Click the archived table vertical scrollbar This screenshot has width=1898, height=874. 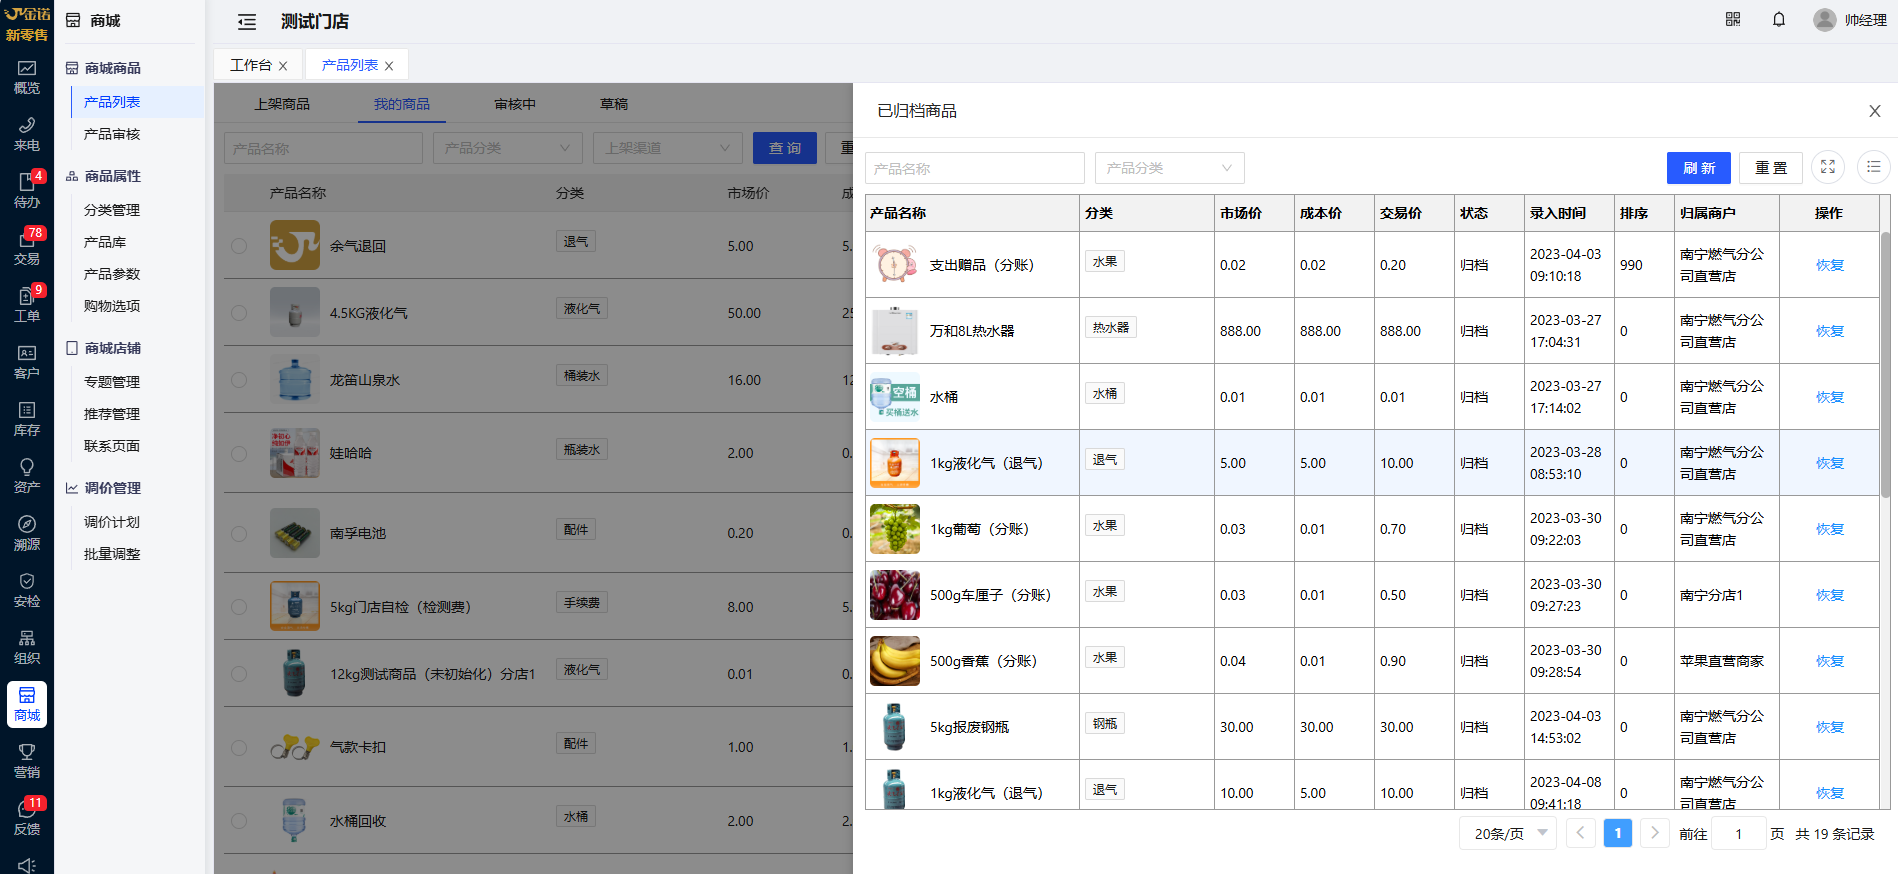click(1885, 365)
